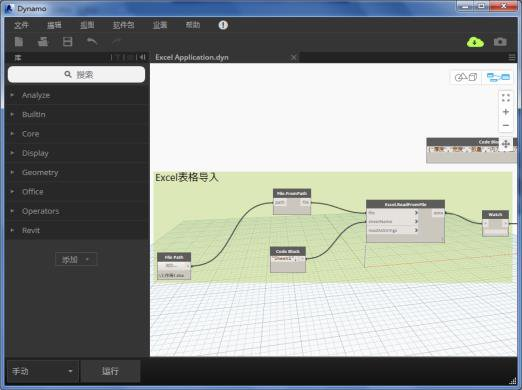522x390 pixels.
Task: Expand the Core library category
Action: (77, 134)
